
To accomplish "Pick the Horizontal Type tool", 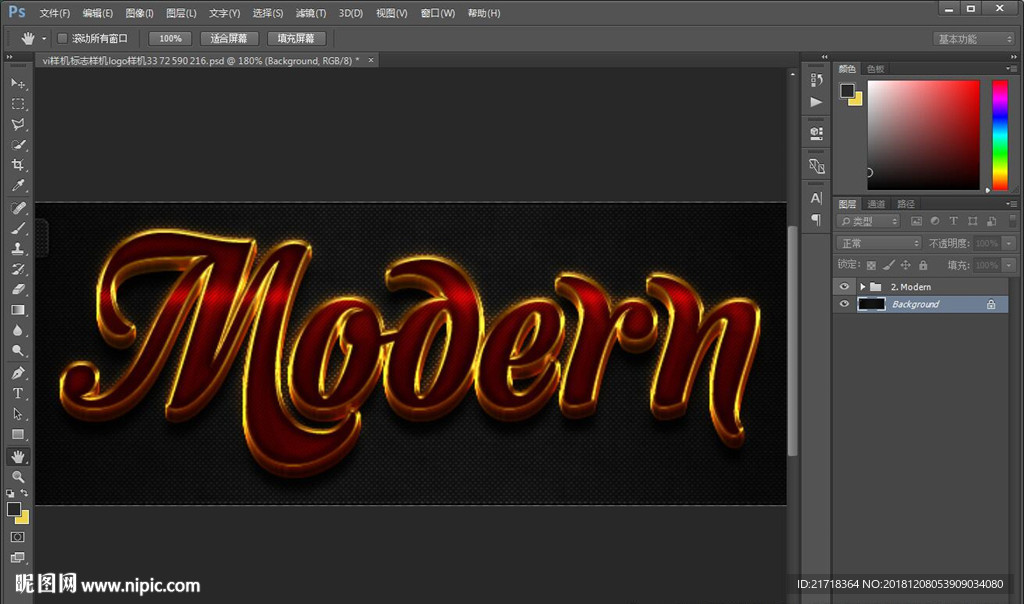I will [18, 393].
